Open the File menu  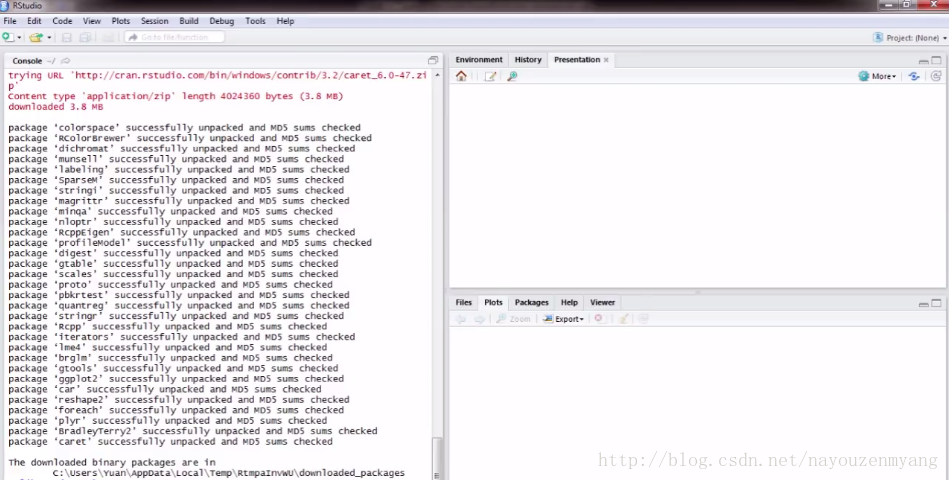[x=10, y=21]
